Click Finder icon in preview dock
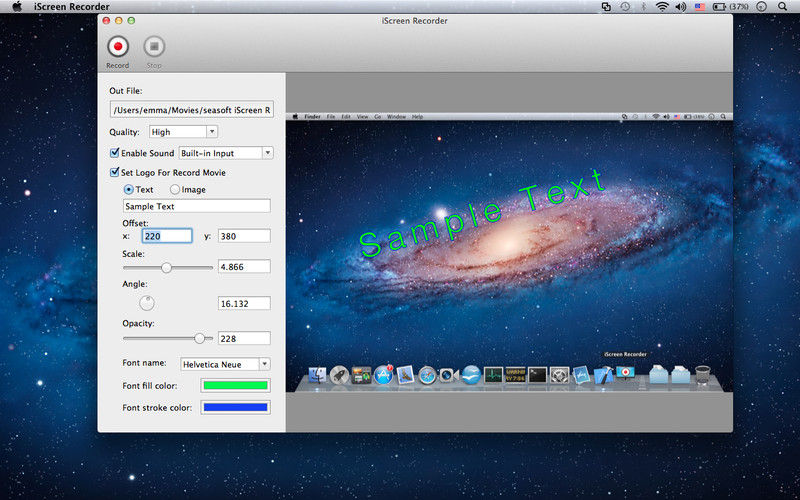 click(317, 375)
